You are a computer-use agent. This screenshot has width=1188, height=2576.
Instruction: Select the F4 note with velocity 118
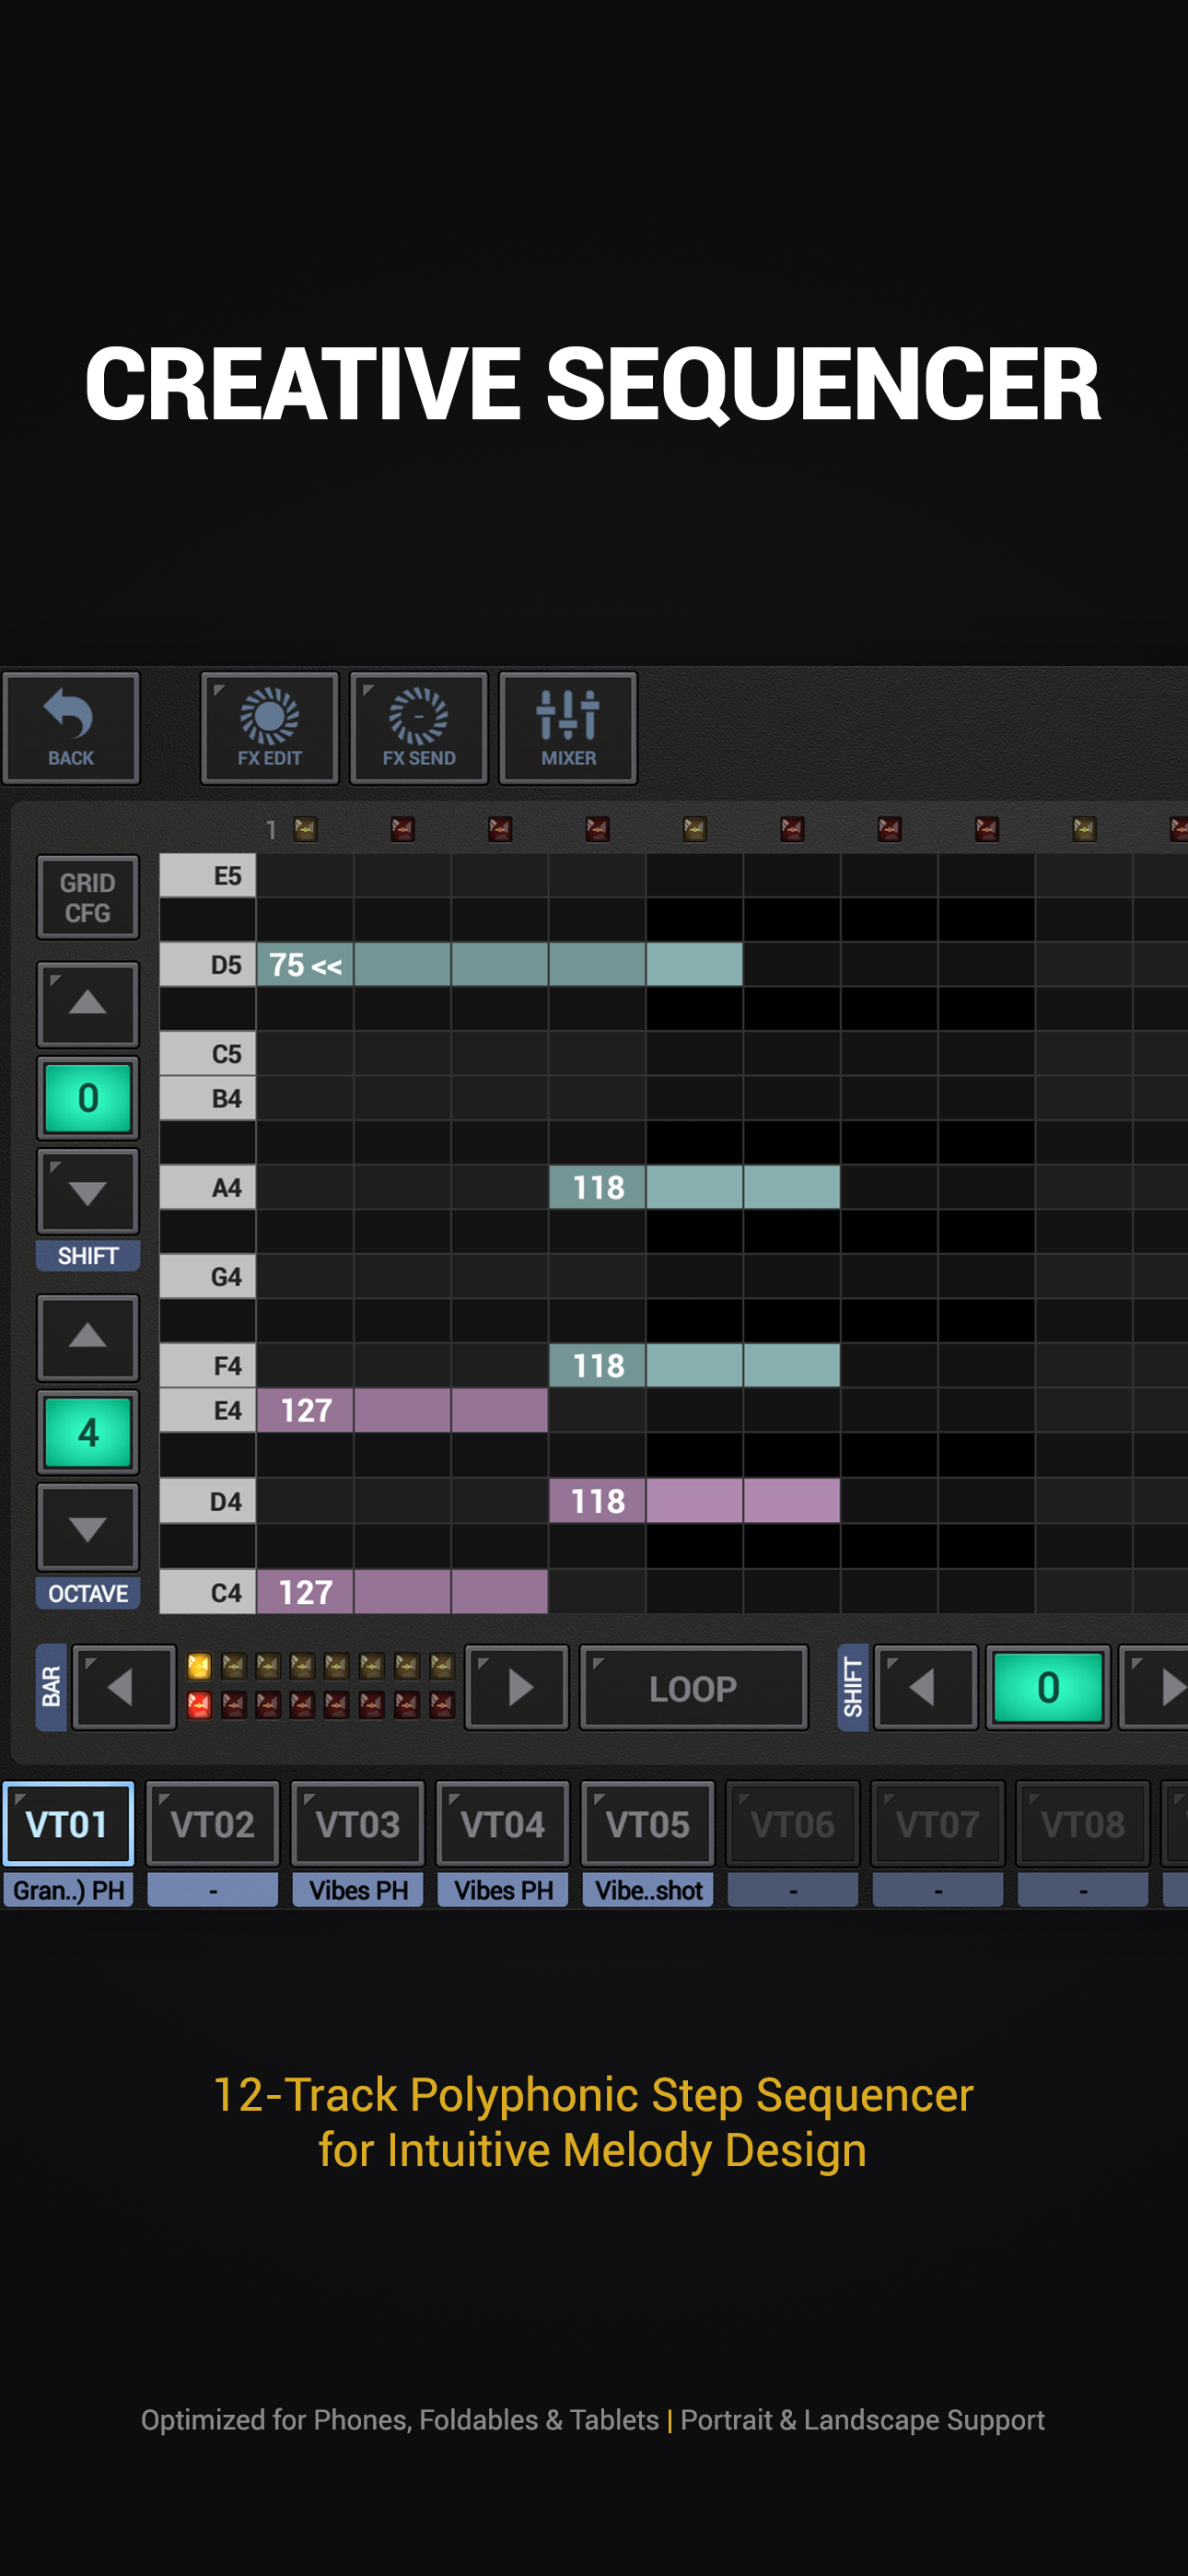tap(694, 1365)
